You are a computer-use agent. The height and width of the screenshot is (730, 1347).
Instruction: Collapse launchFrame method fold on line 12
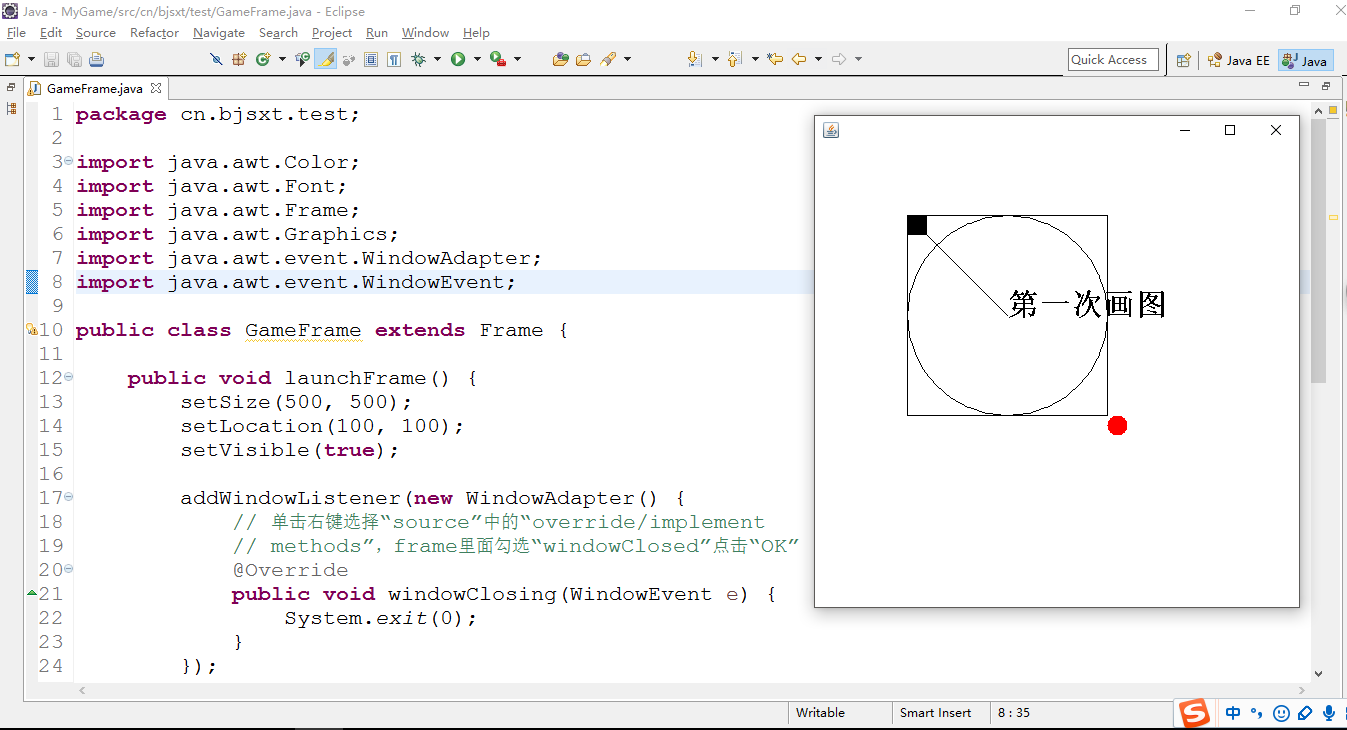[x=68, y=377]
